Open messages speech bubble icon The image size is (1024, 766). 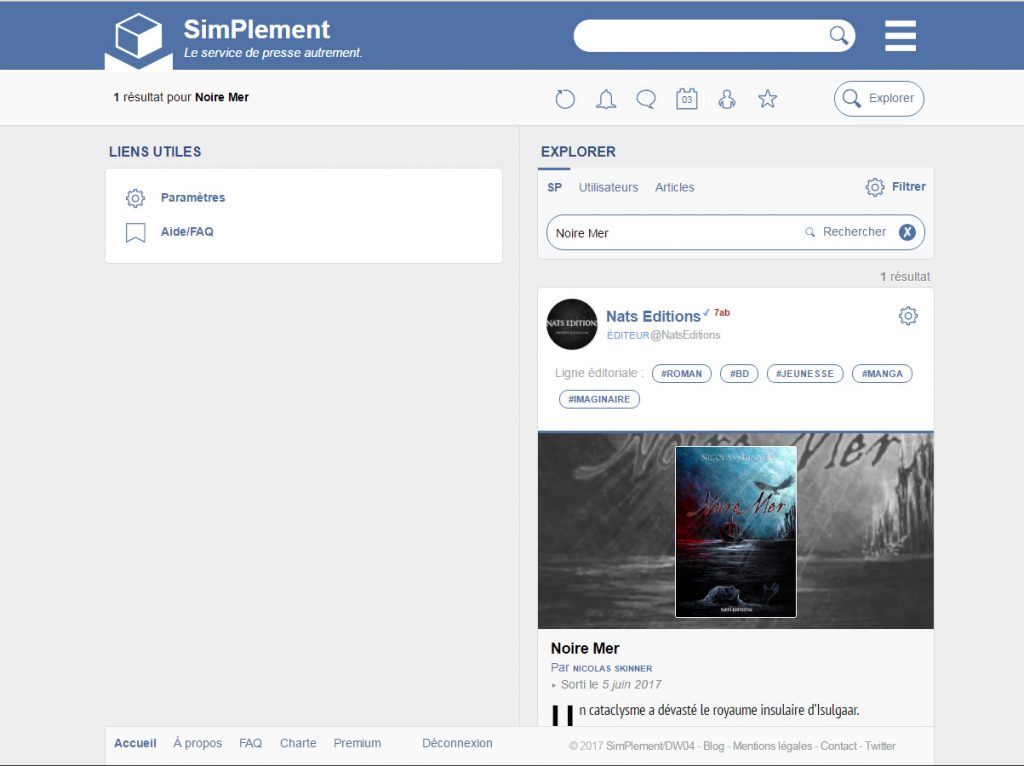646,99
